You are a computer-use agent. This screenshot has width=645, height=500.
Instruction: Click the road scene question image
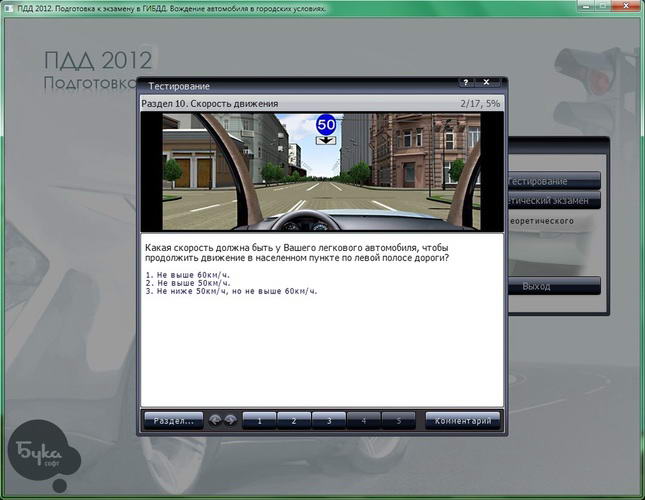[x=322, y=171]
